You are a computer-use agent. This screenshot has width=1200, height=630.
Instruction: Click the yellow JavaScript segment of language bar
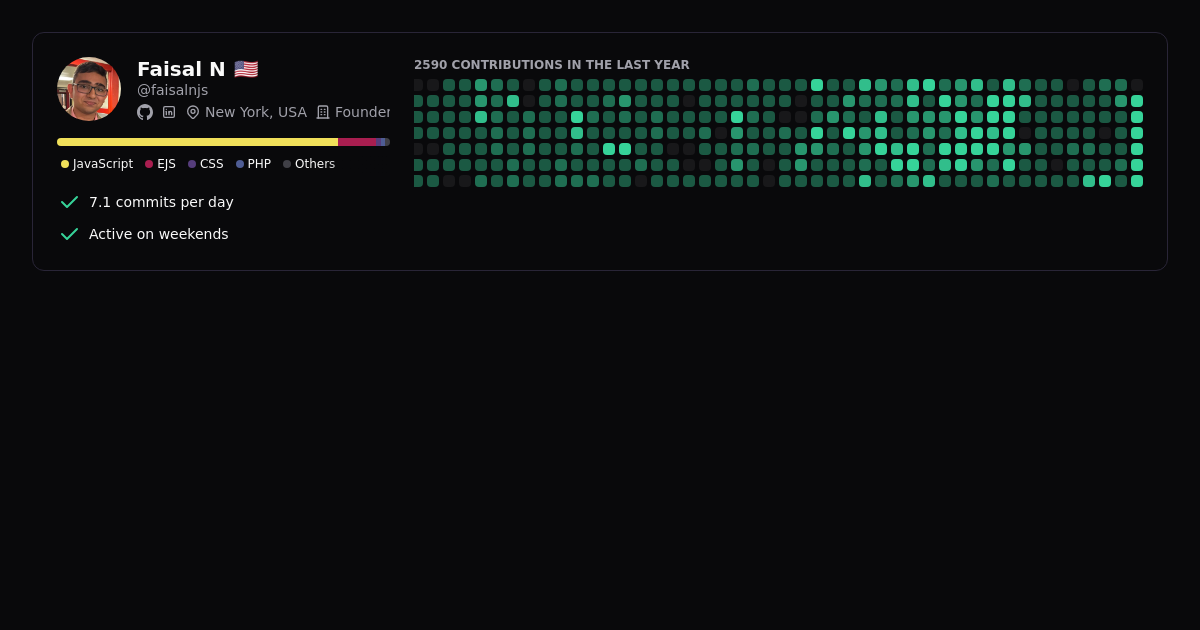pos(197,142)
